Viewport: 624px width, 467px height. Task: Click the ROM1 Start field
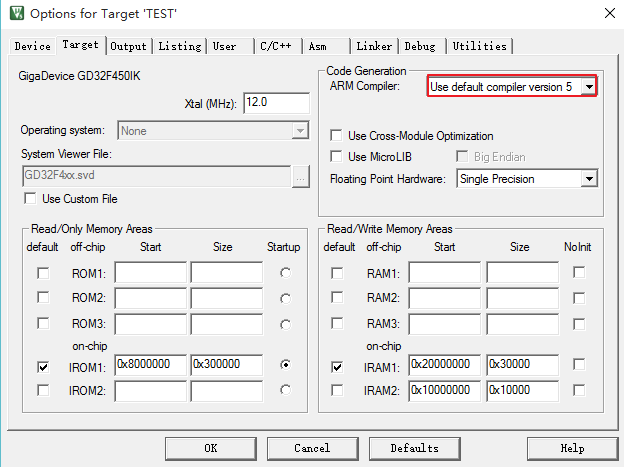coord(150,273)
